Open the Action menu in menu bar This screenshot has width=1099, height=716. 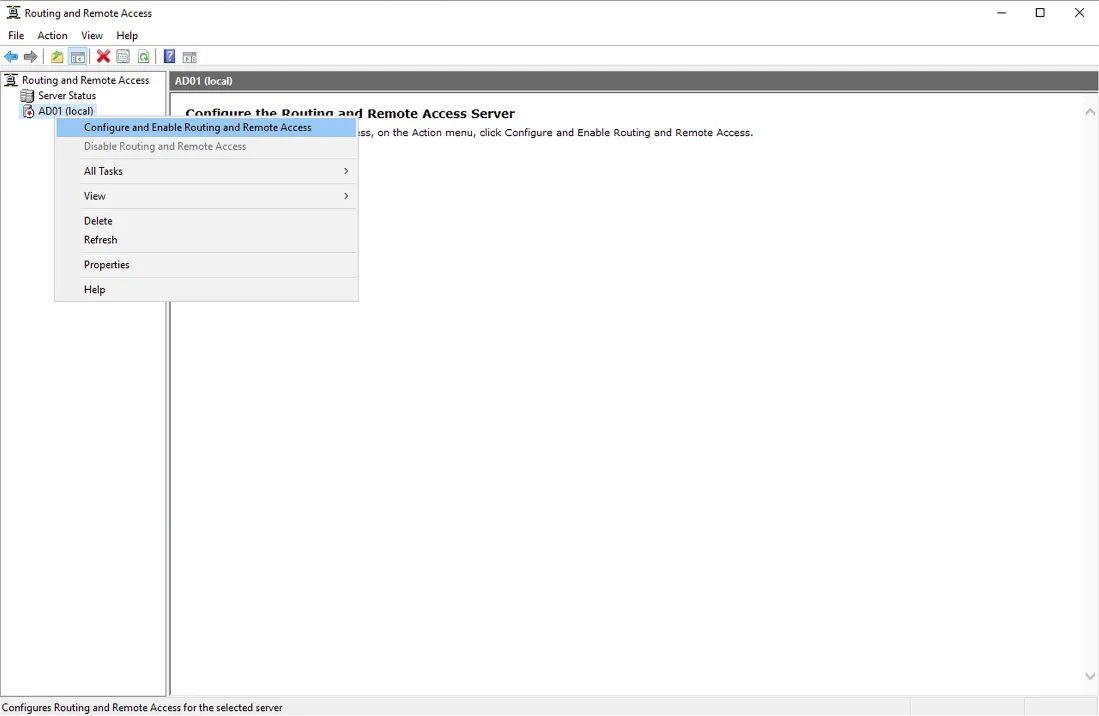click(x=52, y=36)
